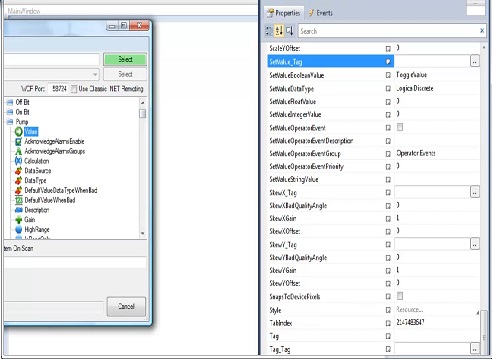This screenshot has height=360, width=493.
Task: Click the HighRange property icon
Action: [19, 230]
